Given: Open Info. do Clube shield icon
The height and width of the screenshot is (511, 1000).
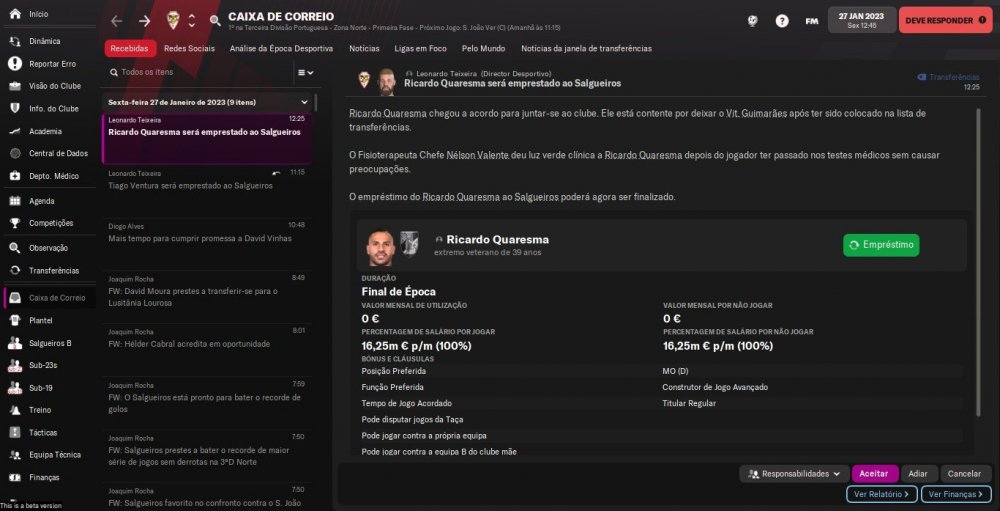Looking at the screenshot, I should 15,108.
